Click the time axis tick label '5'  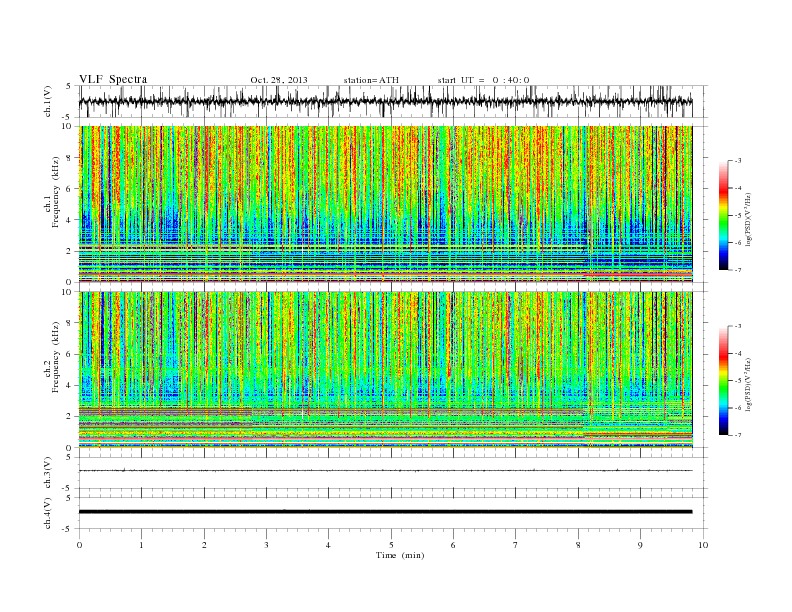(x=391, y=545)
